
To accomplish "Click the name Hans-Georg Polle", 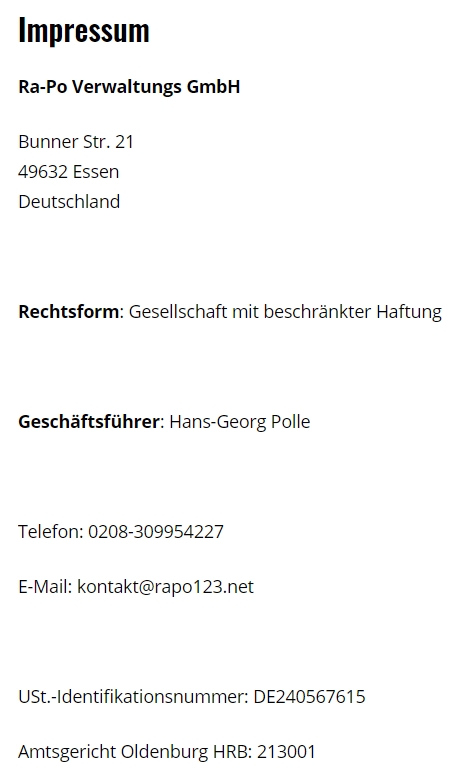I will coord(240,422).
